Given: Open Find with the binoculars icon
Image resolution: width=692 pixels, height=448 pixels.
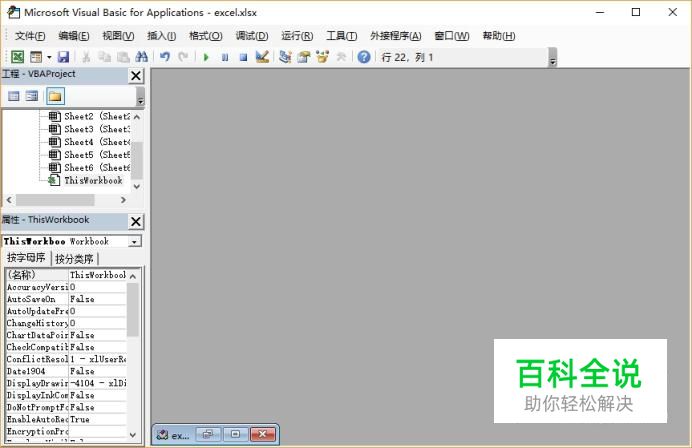Looking at the screenshot, I should 142,57.
